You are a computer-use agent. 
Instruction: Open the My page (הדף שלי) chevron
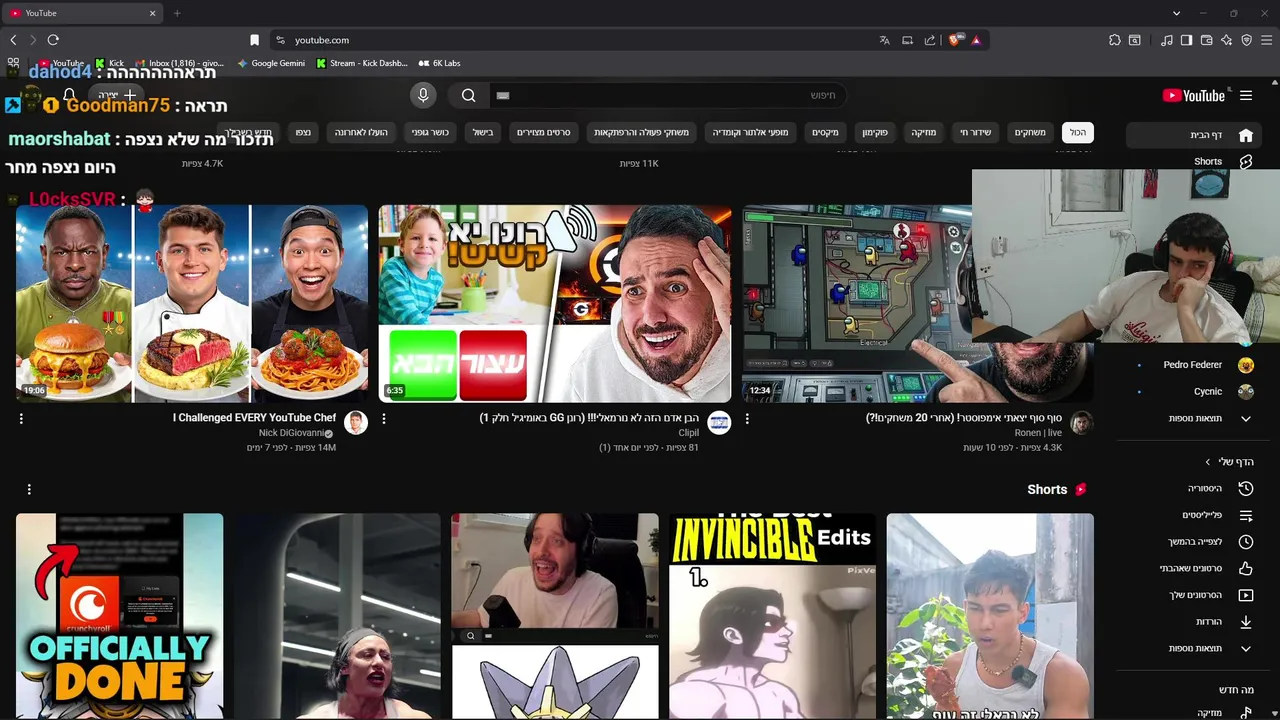point(1207,462)
